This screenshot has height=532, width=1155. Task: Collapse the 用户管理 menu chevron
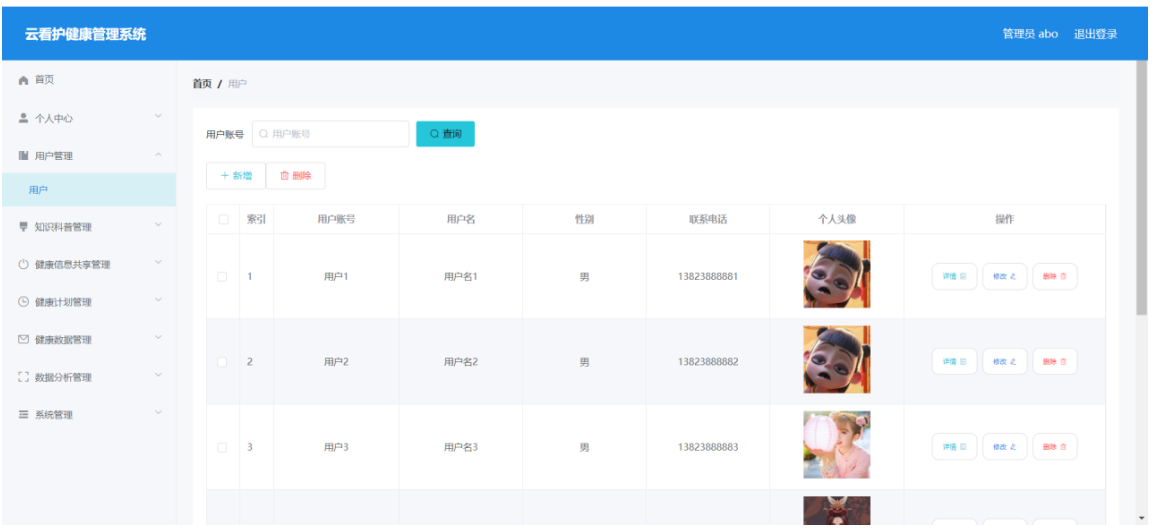pyautogui.click(x=158, y=155)
